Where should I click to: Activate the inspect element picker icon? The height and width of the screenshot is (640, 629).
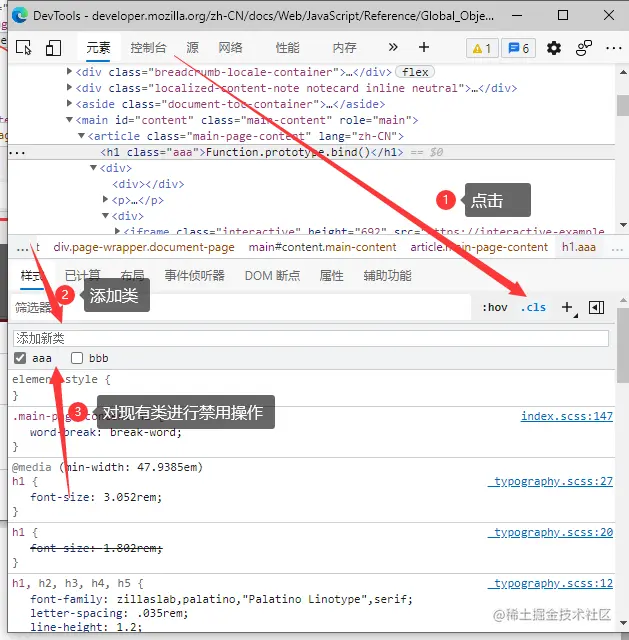pyautogui.click(x=24, y=48)
